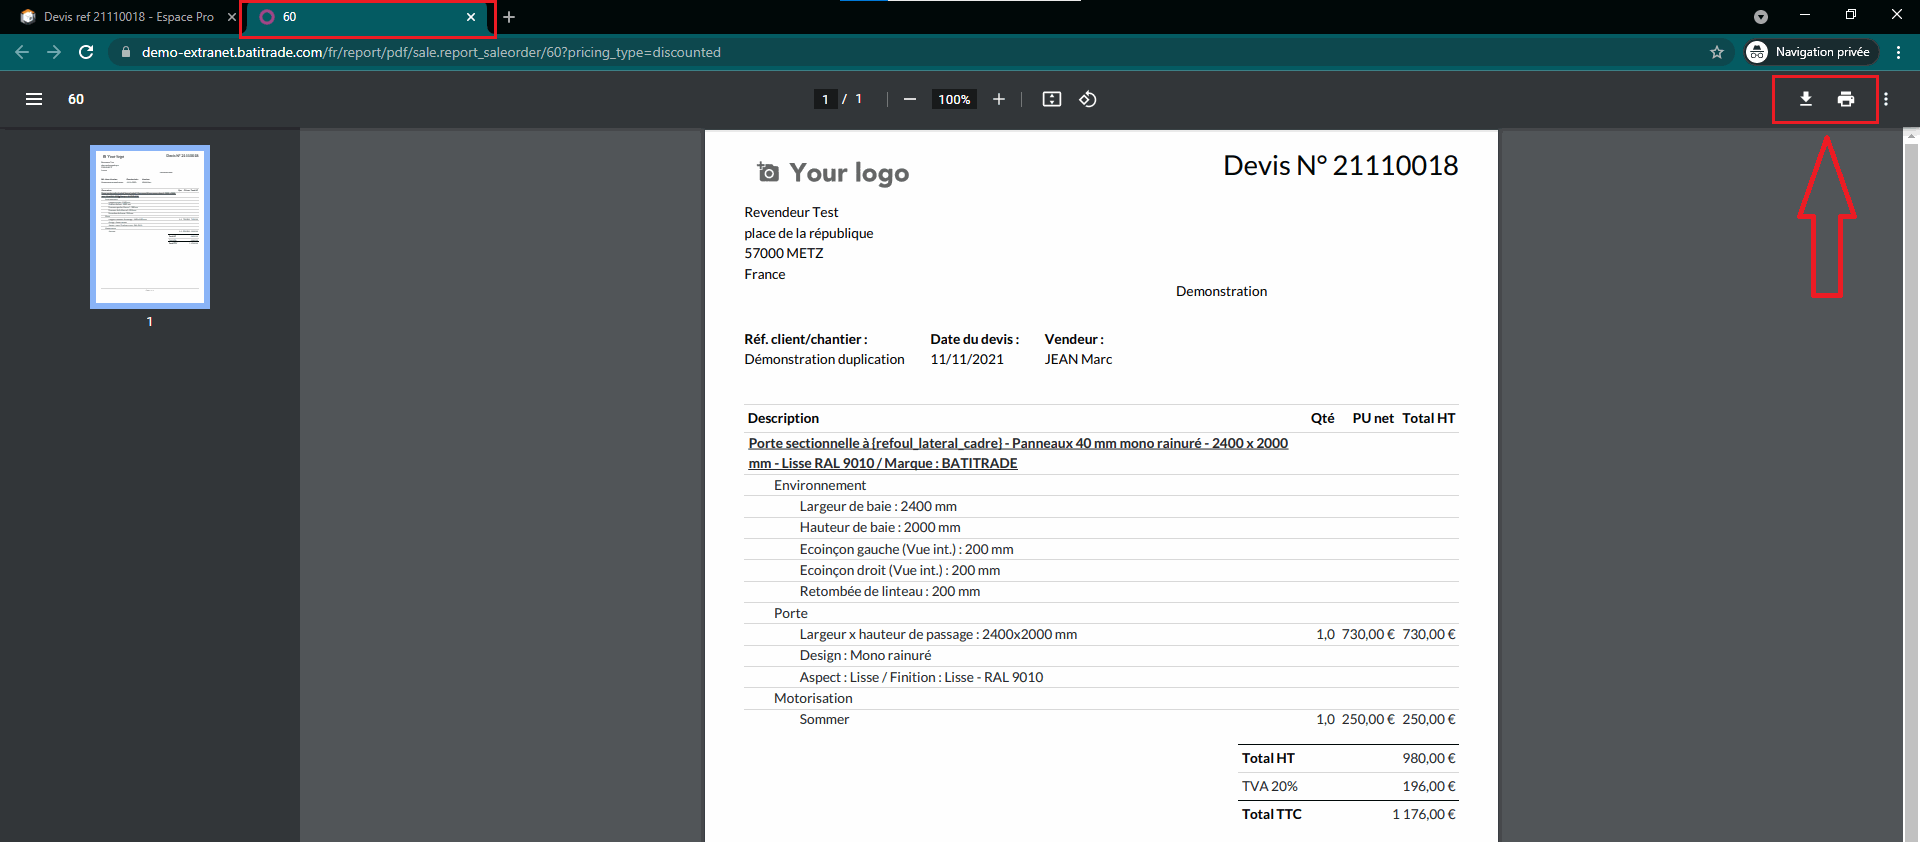
Task: Click 'Démonstration duplication' reference text
Action: coord(824,359)
